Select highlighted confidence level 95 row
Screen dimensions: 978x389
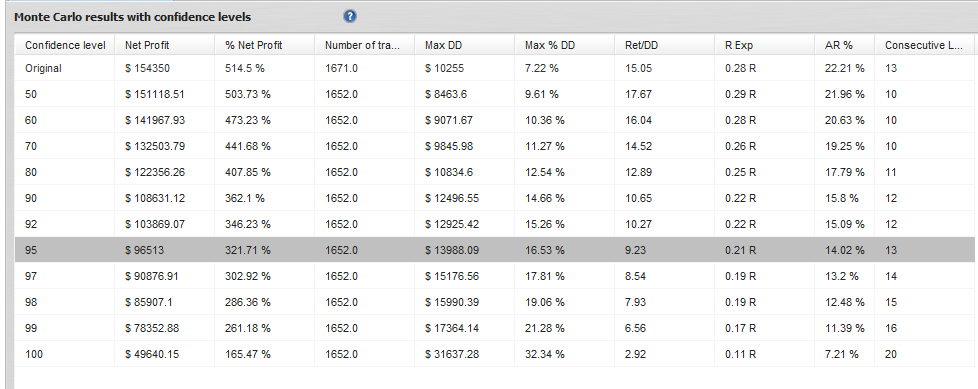click(x=495, y=250)
